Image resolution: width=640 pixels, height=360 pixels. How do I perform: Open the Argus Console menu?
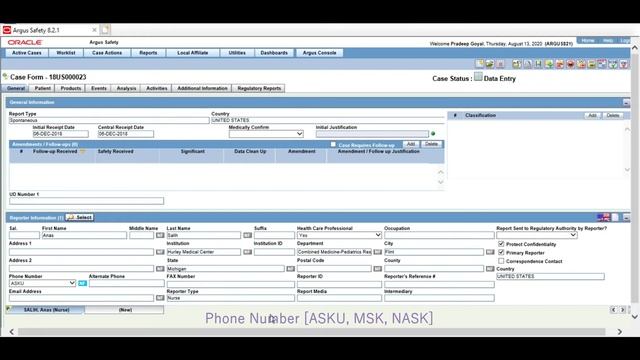click(x=320, y=53)
